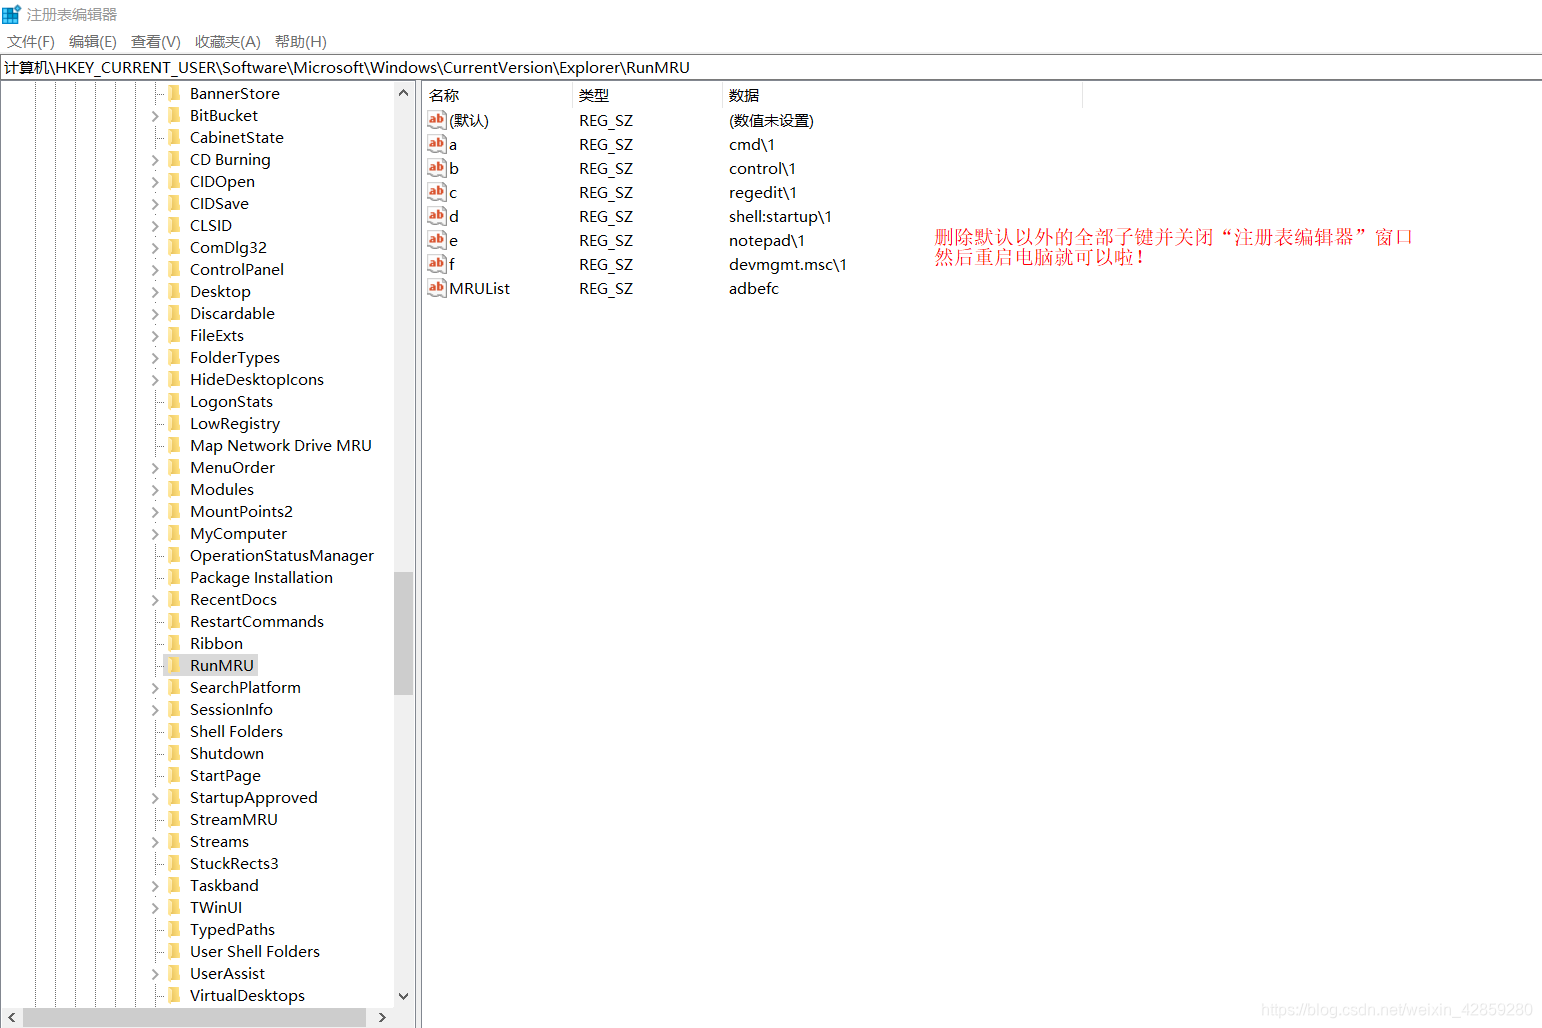Sort values by the 类型 column header
Viewport: 1542px width, 1028px height.
pyautogui.click(x=647, y=95)
